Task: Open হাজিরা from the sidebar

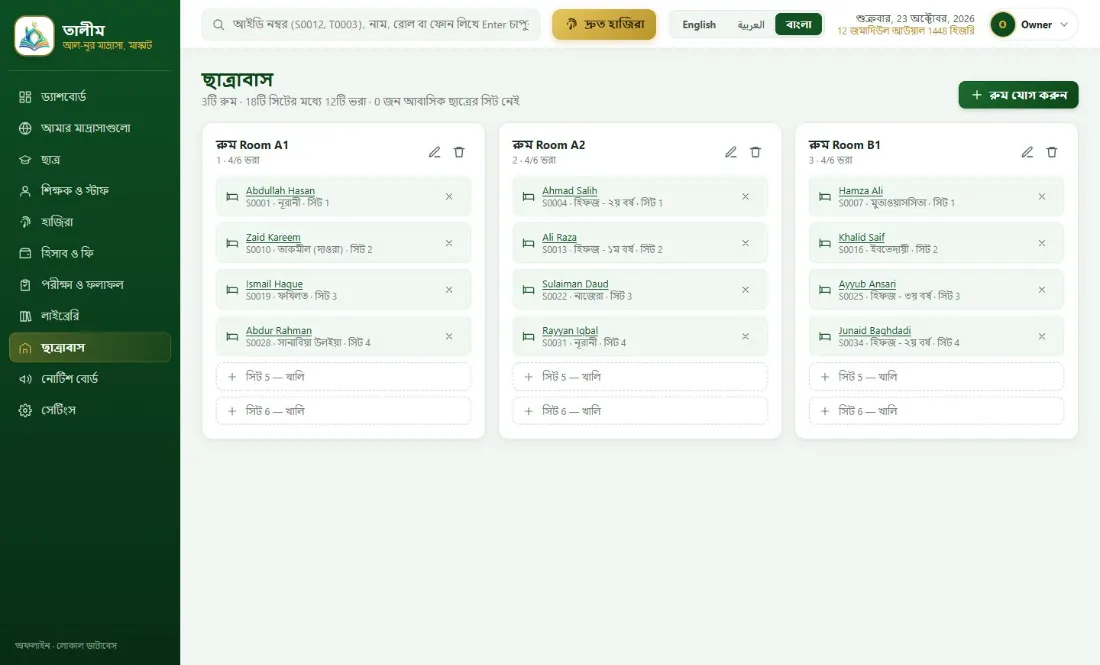Action: (x=90, y=222)
